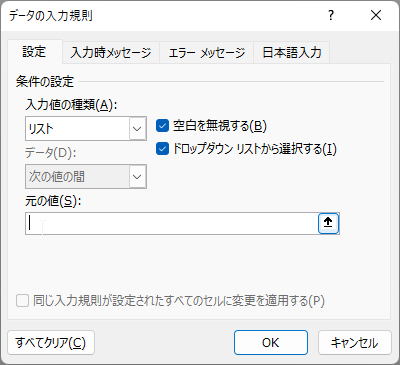Click the range selector arrow in 元の値 field

point(328,223)
